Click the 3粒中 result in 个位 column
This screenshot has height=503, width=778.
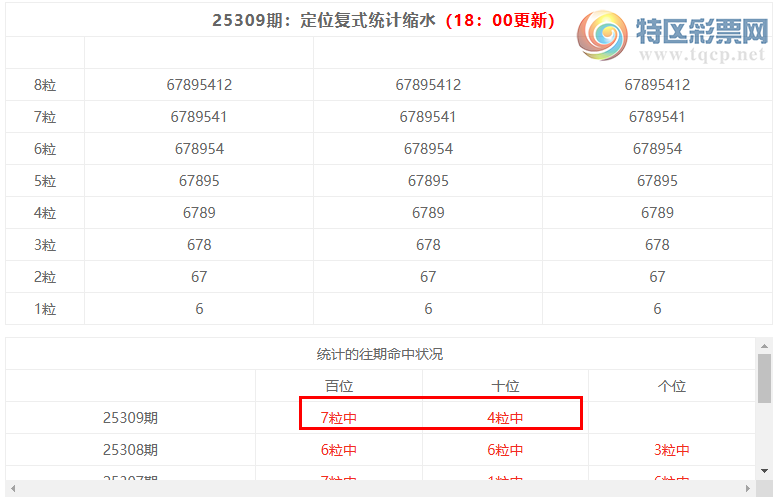(x=671, y=450)
